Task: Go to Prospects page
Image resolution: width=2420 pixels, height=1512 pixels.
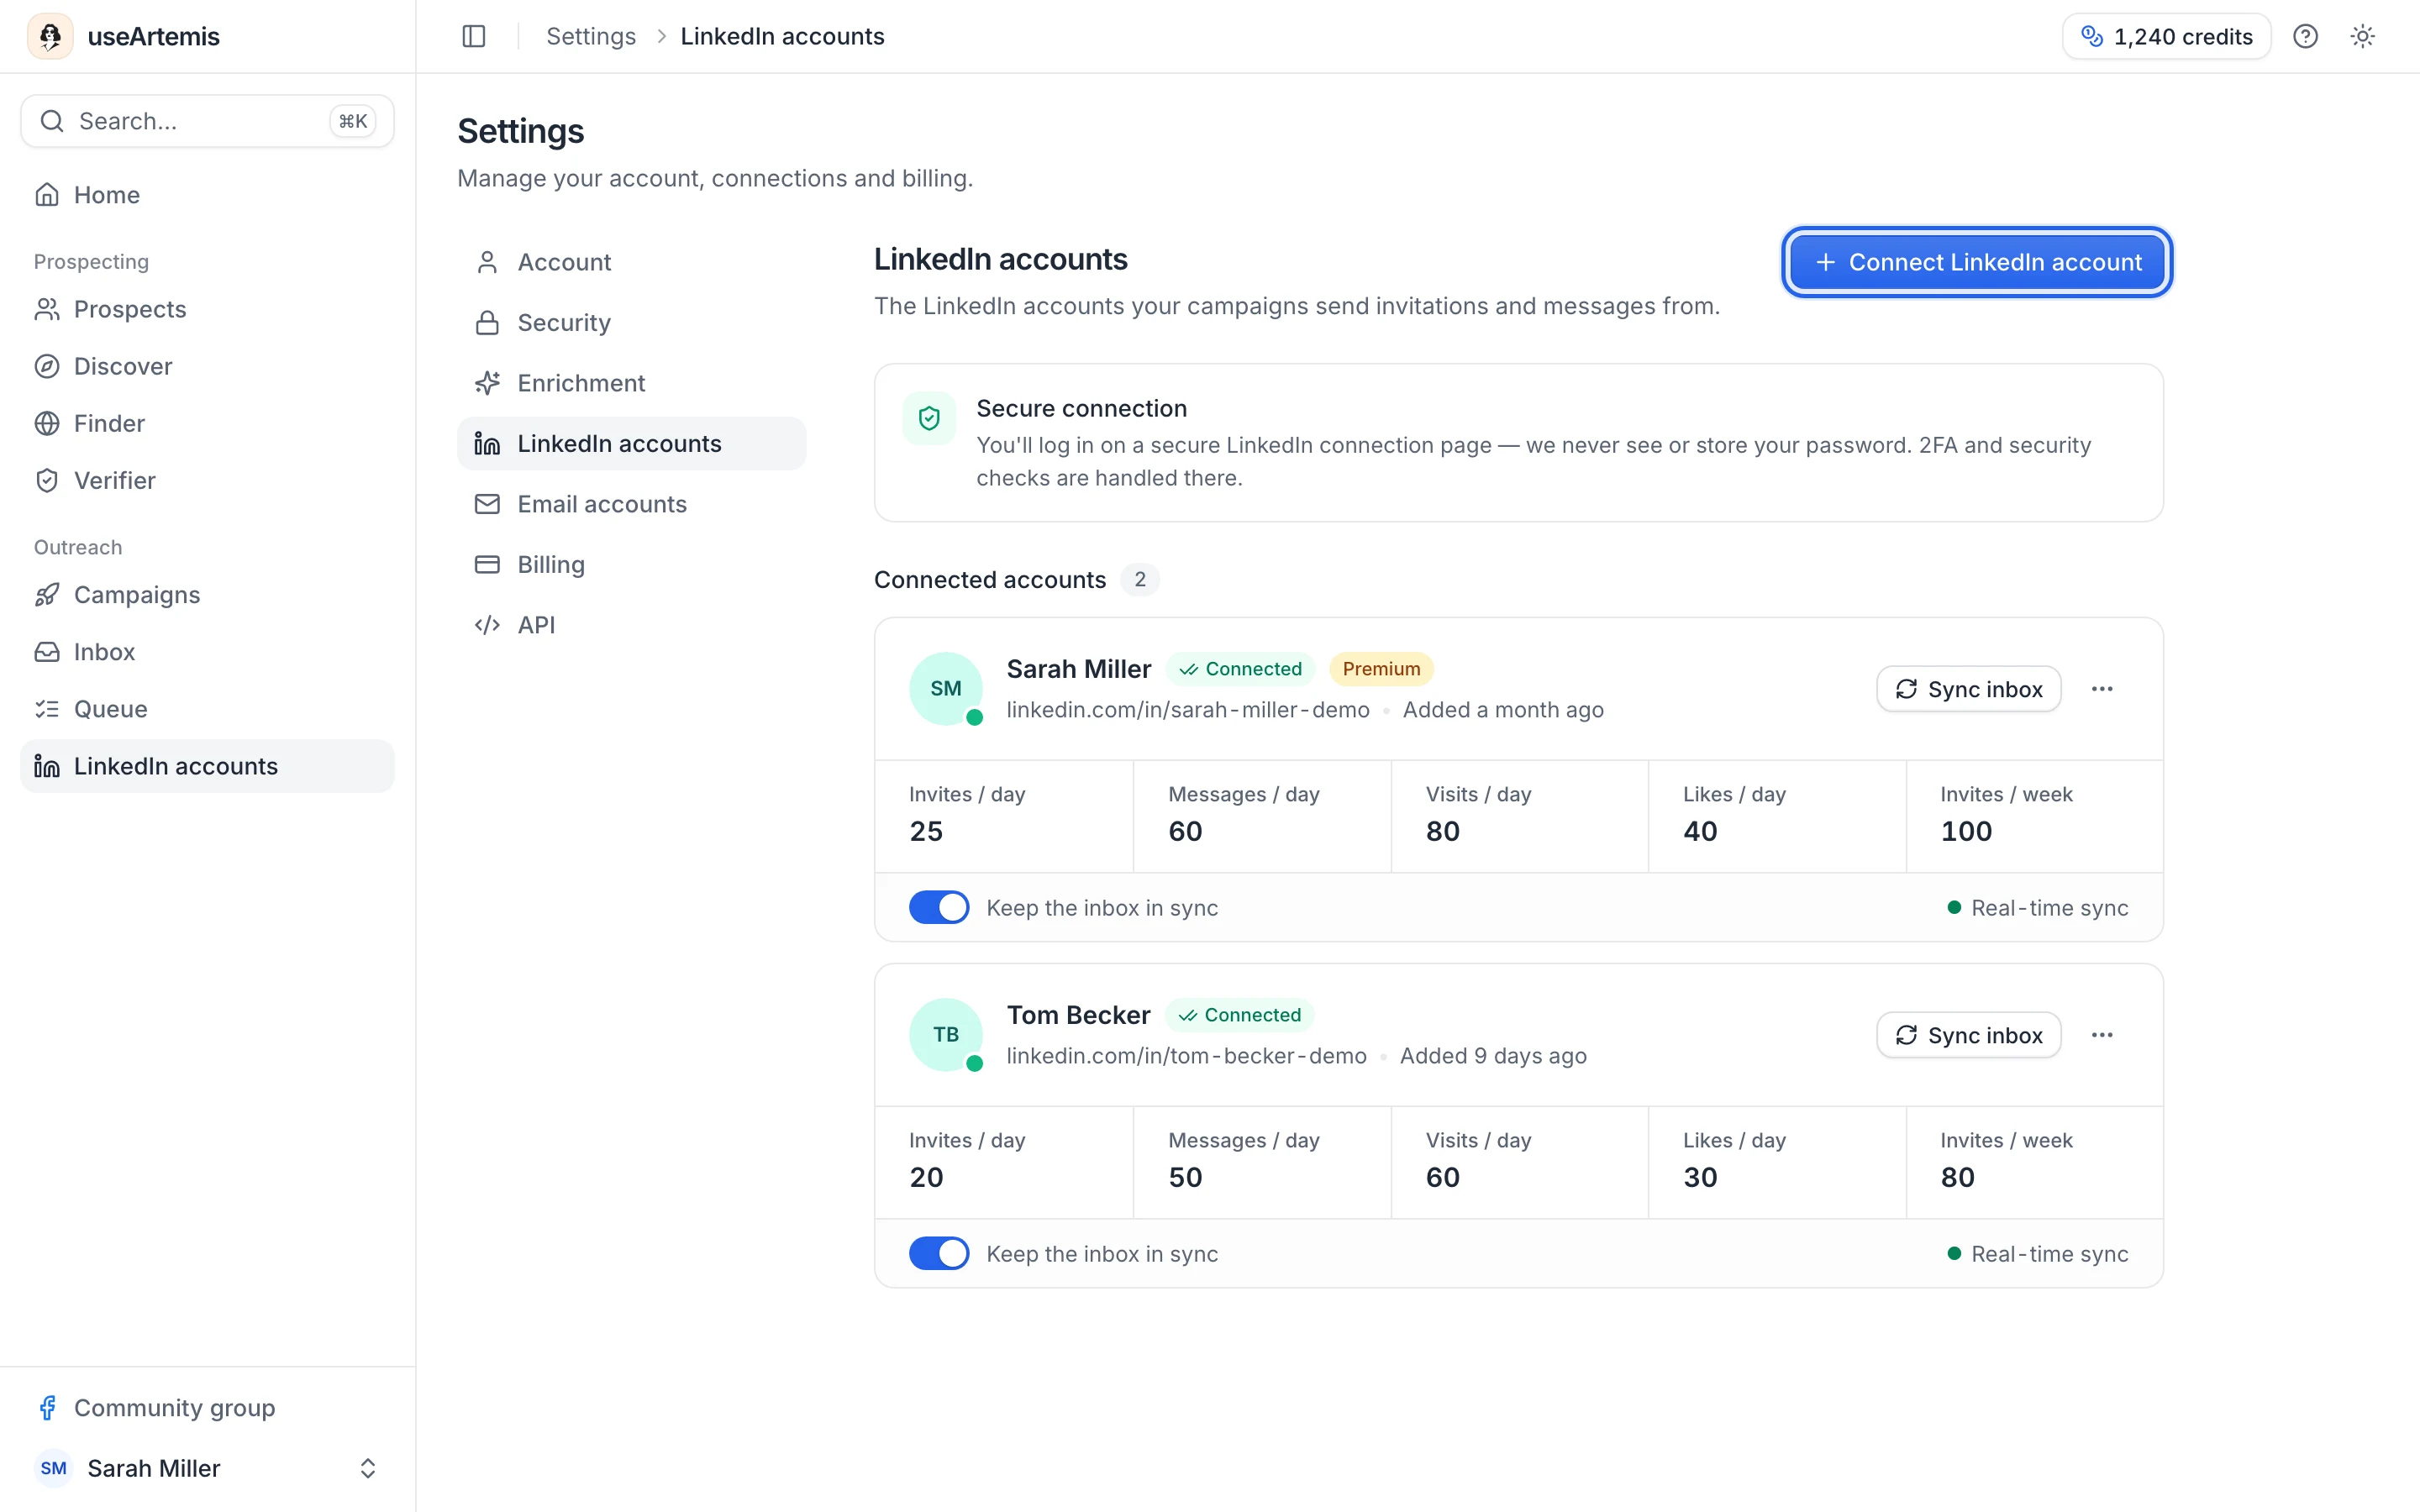Action: tap(207, 309)
